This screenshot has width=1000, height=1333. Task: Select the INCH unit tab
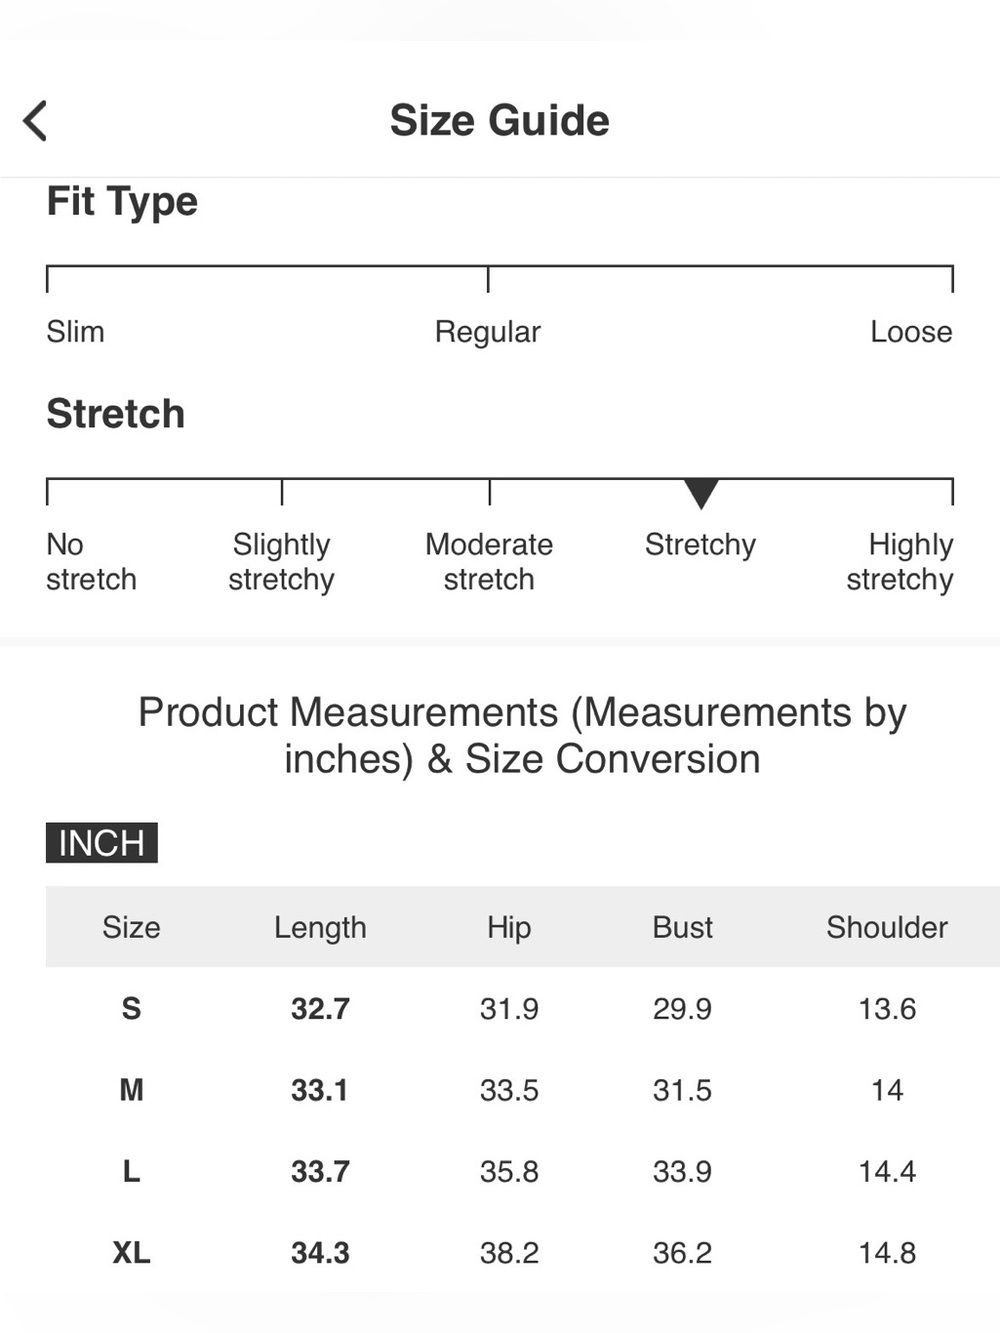click(x=102, y=843)
